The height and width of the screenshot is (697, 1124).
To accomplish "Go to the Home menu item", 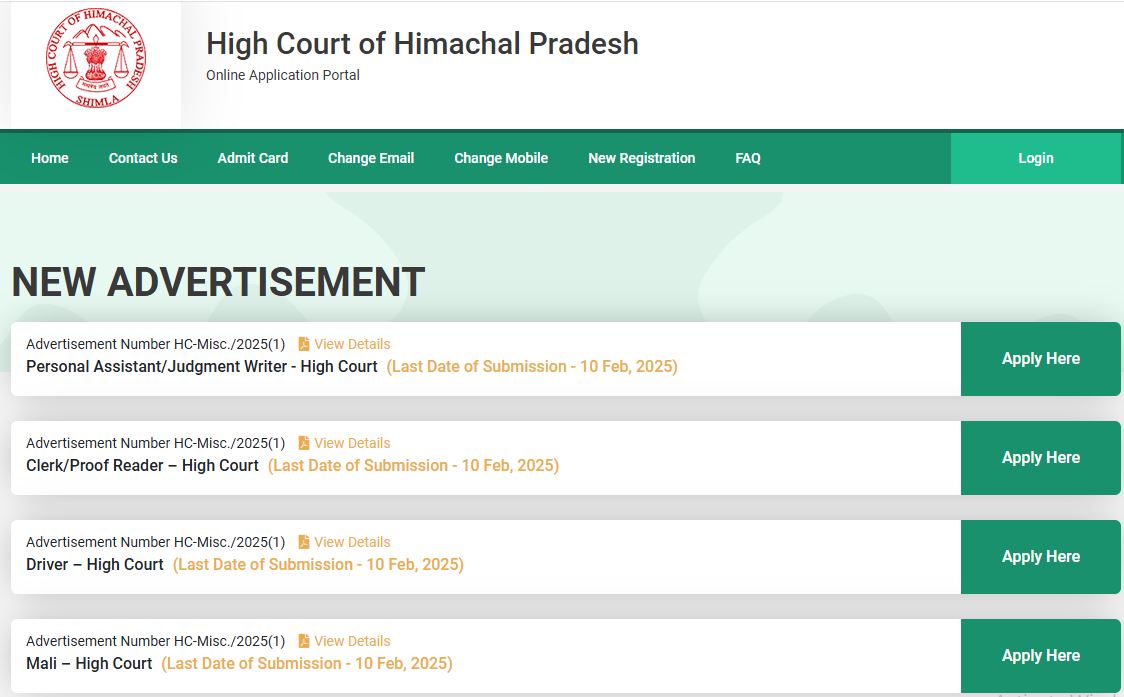I will 49,158.
